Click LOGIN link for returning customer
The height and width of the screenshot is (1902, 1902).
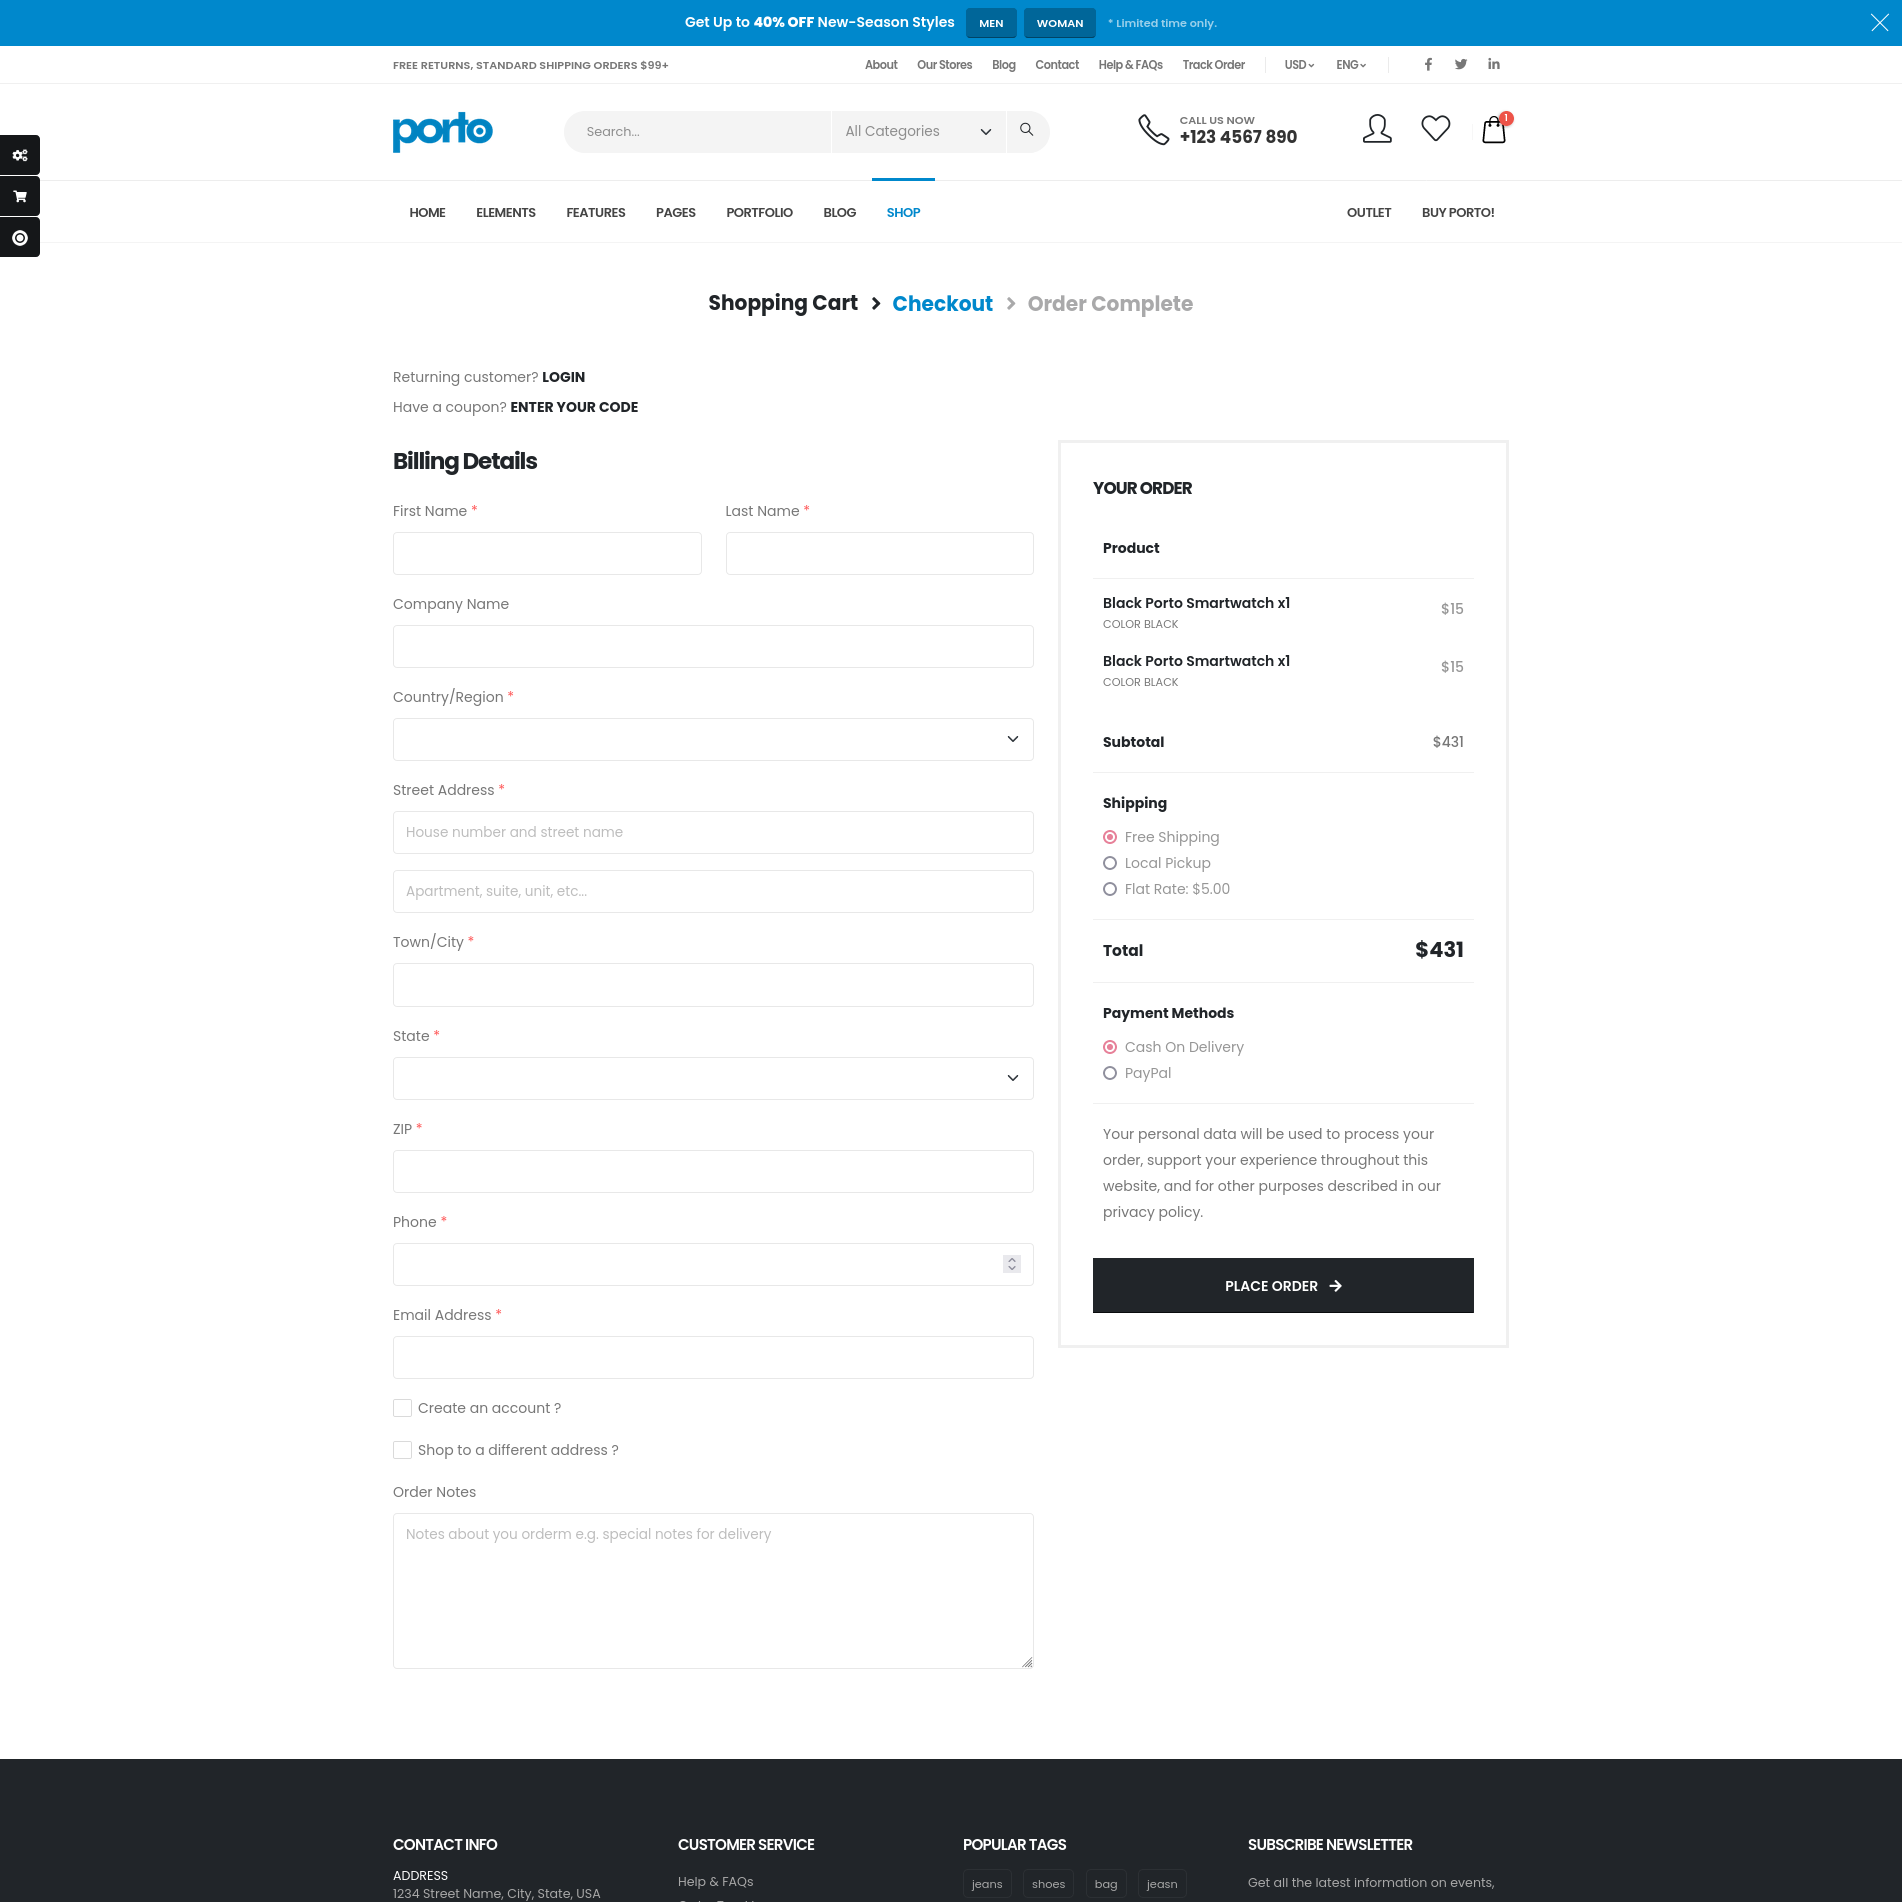point(563,377)
